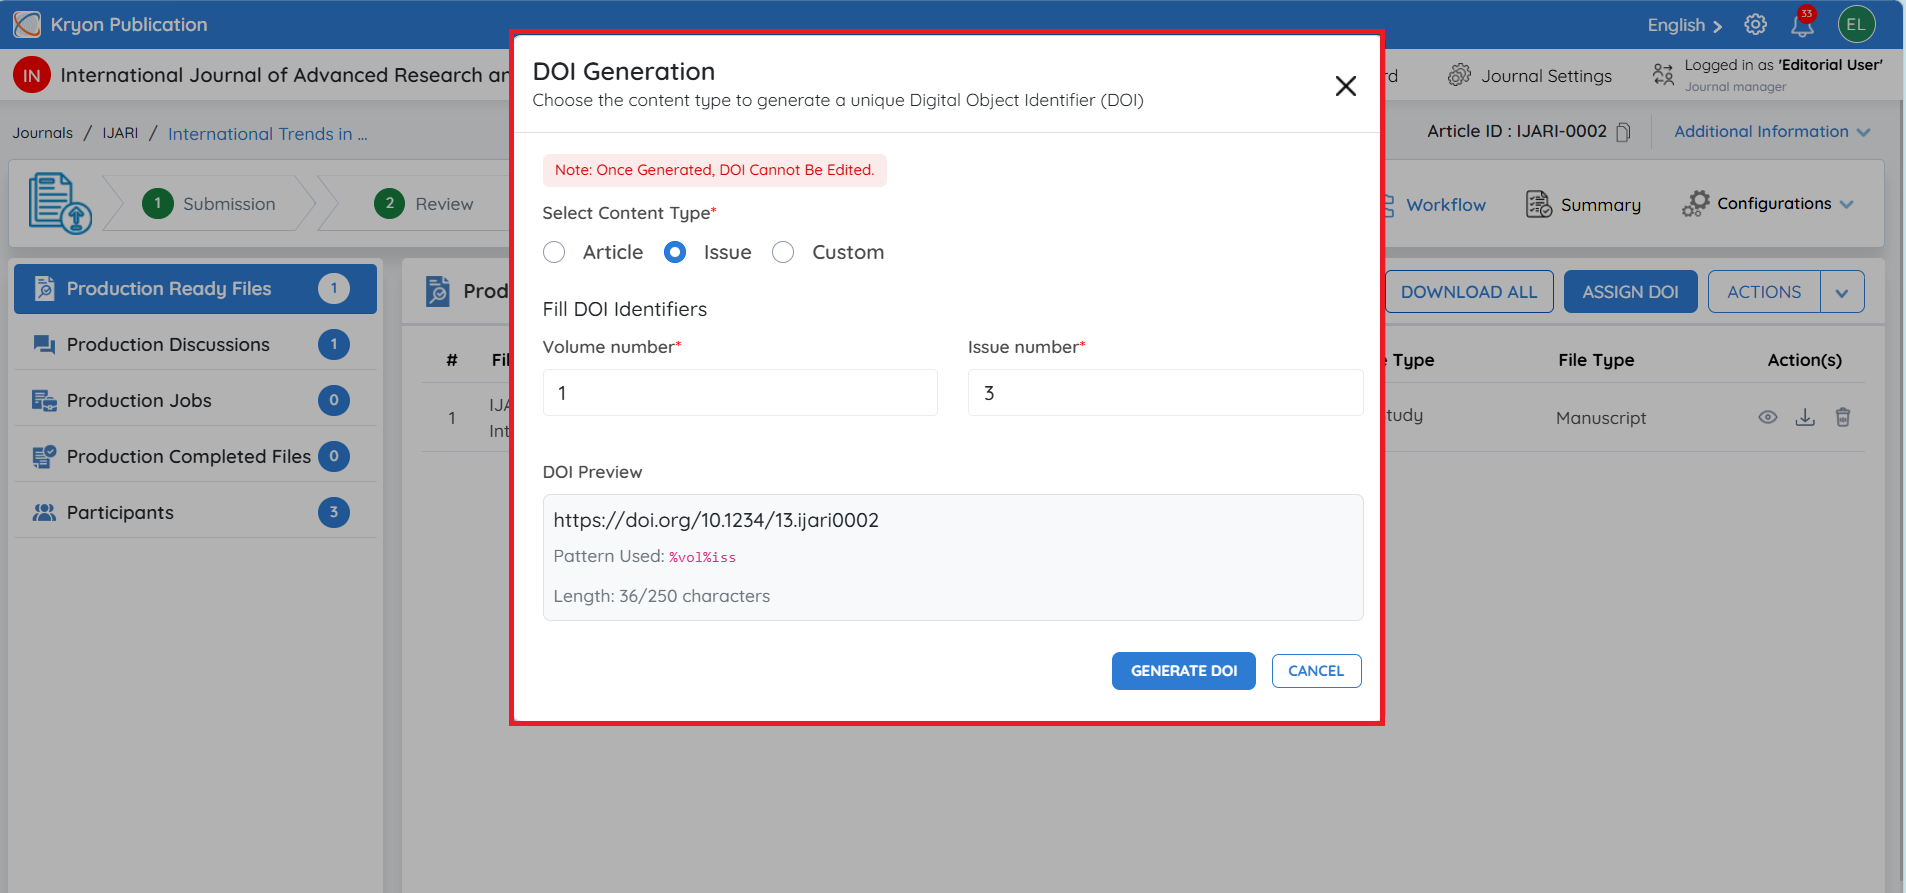The height and width of the screenshot is (893, 1906).
Task: Click the EL user avatar
Action: (1857, 25)
